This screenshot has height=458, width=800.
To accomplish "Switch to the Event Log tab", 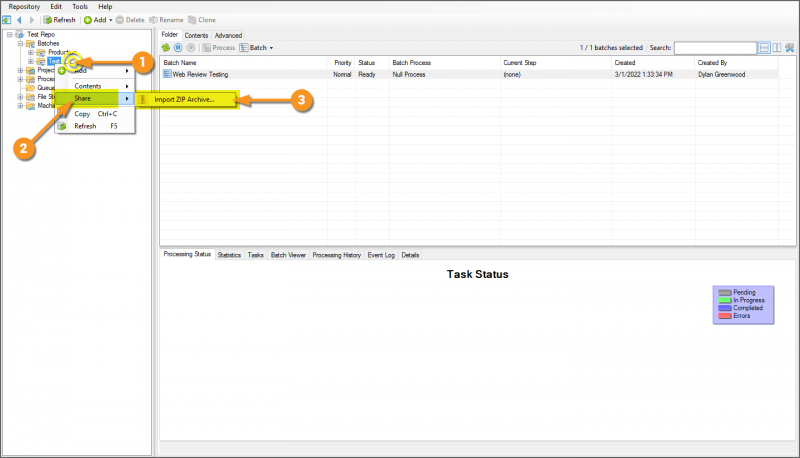I will [381, 255].
